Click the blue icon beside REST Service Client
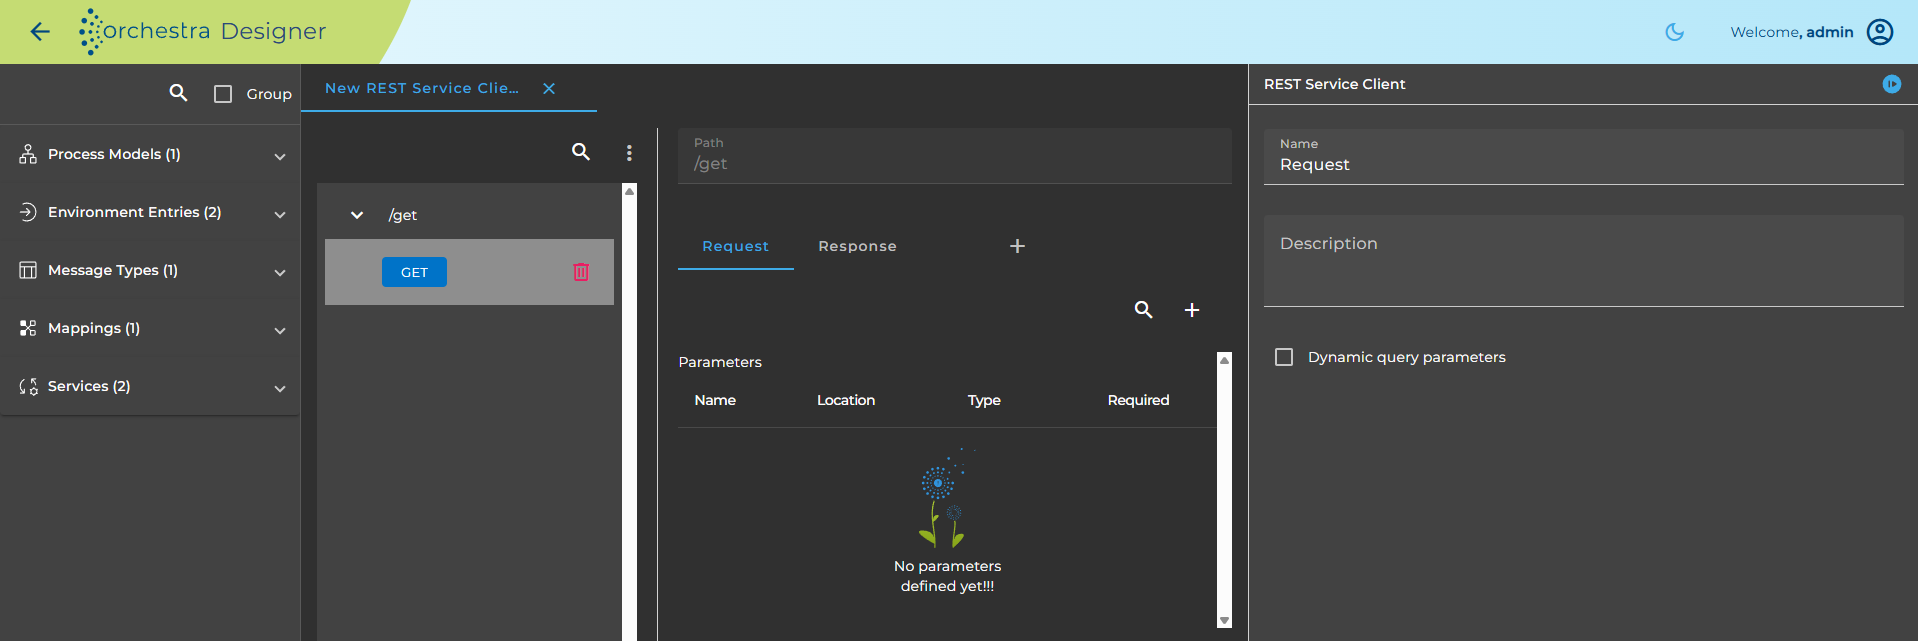 1892,84
